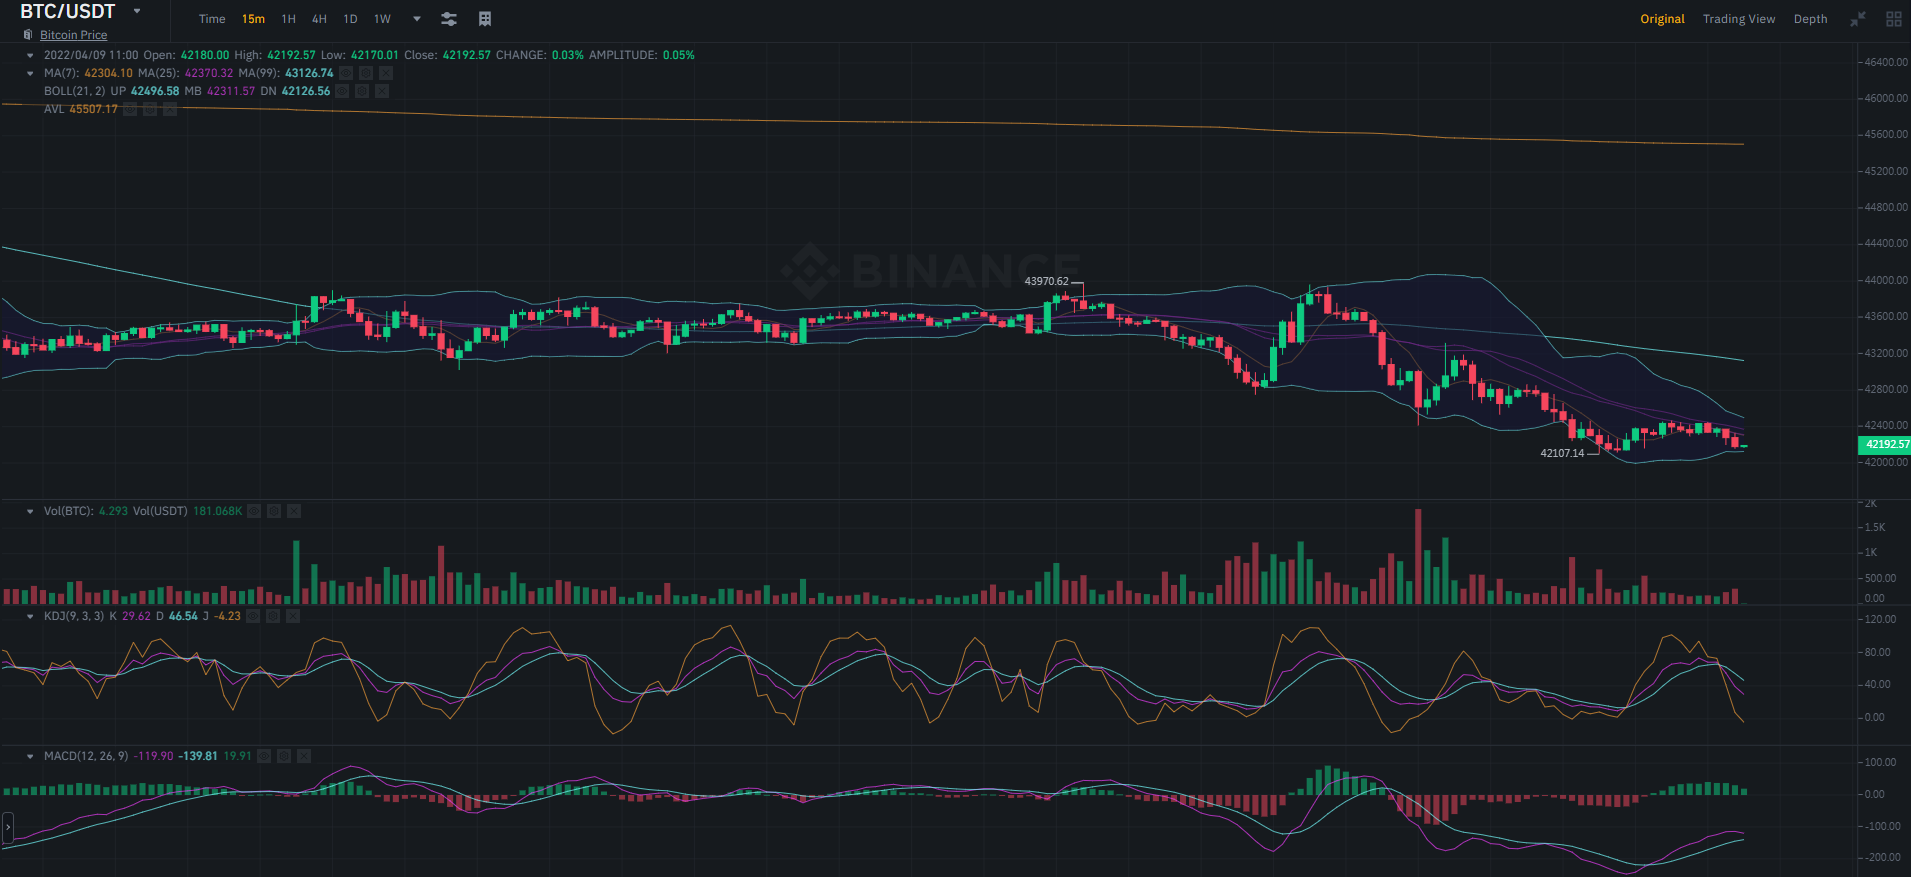Click the BTC/USDT pair title

[68, 11]
